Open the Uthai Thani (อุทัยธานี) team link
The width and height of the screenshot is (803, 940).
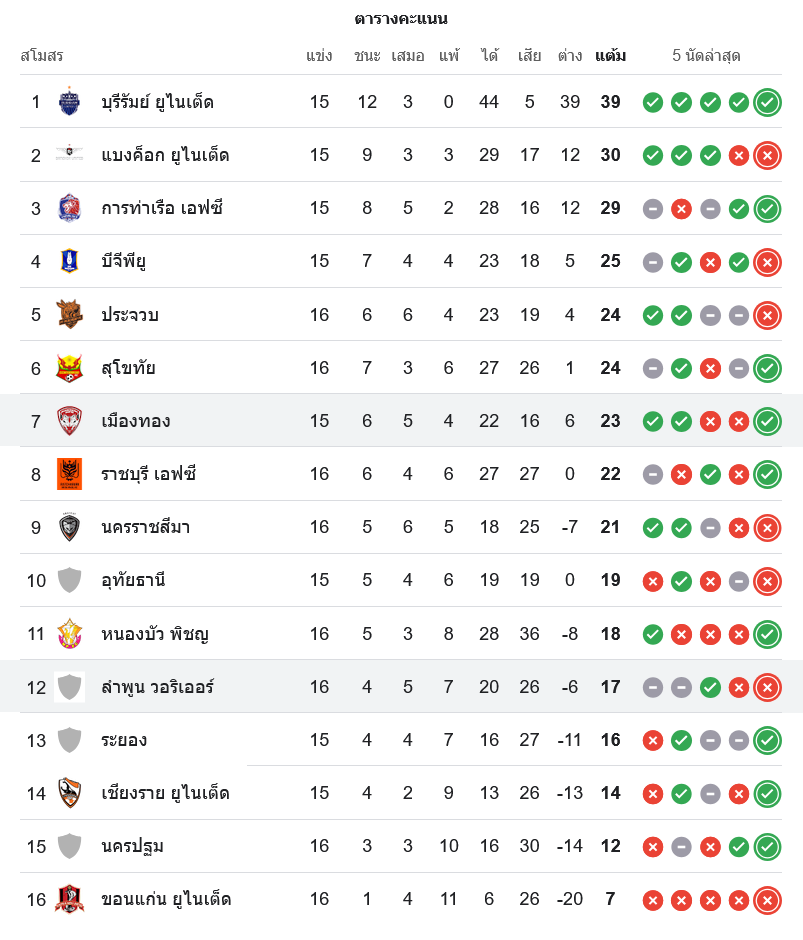coord(133,580)
